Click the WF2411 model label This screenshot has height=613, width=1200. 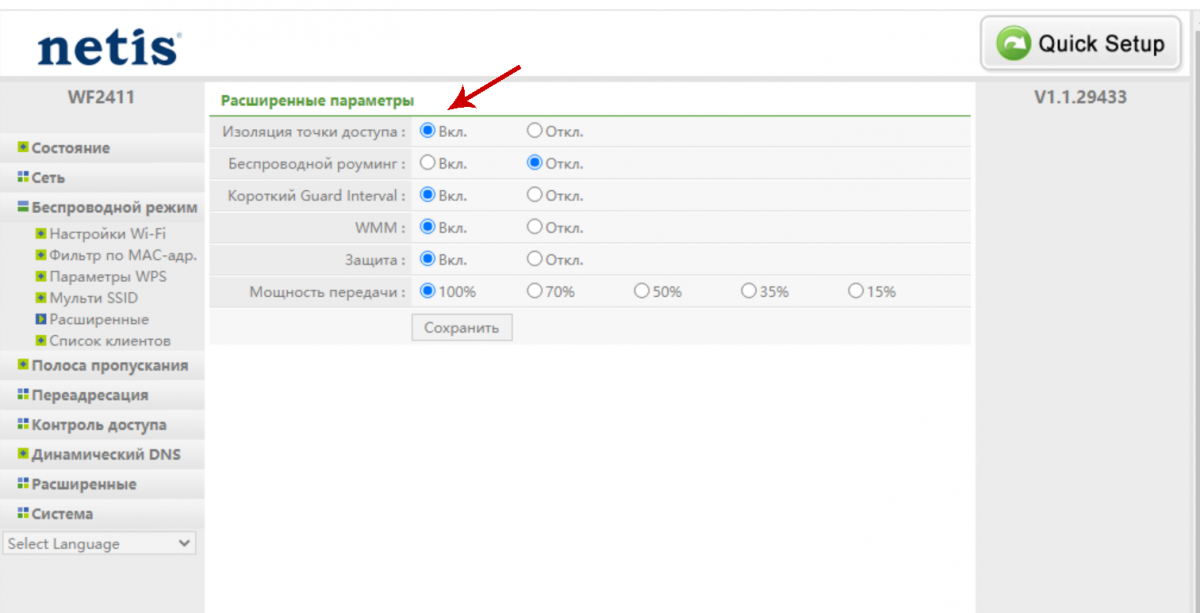[101, 98]
